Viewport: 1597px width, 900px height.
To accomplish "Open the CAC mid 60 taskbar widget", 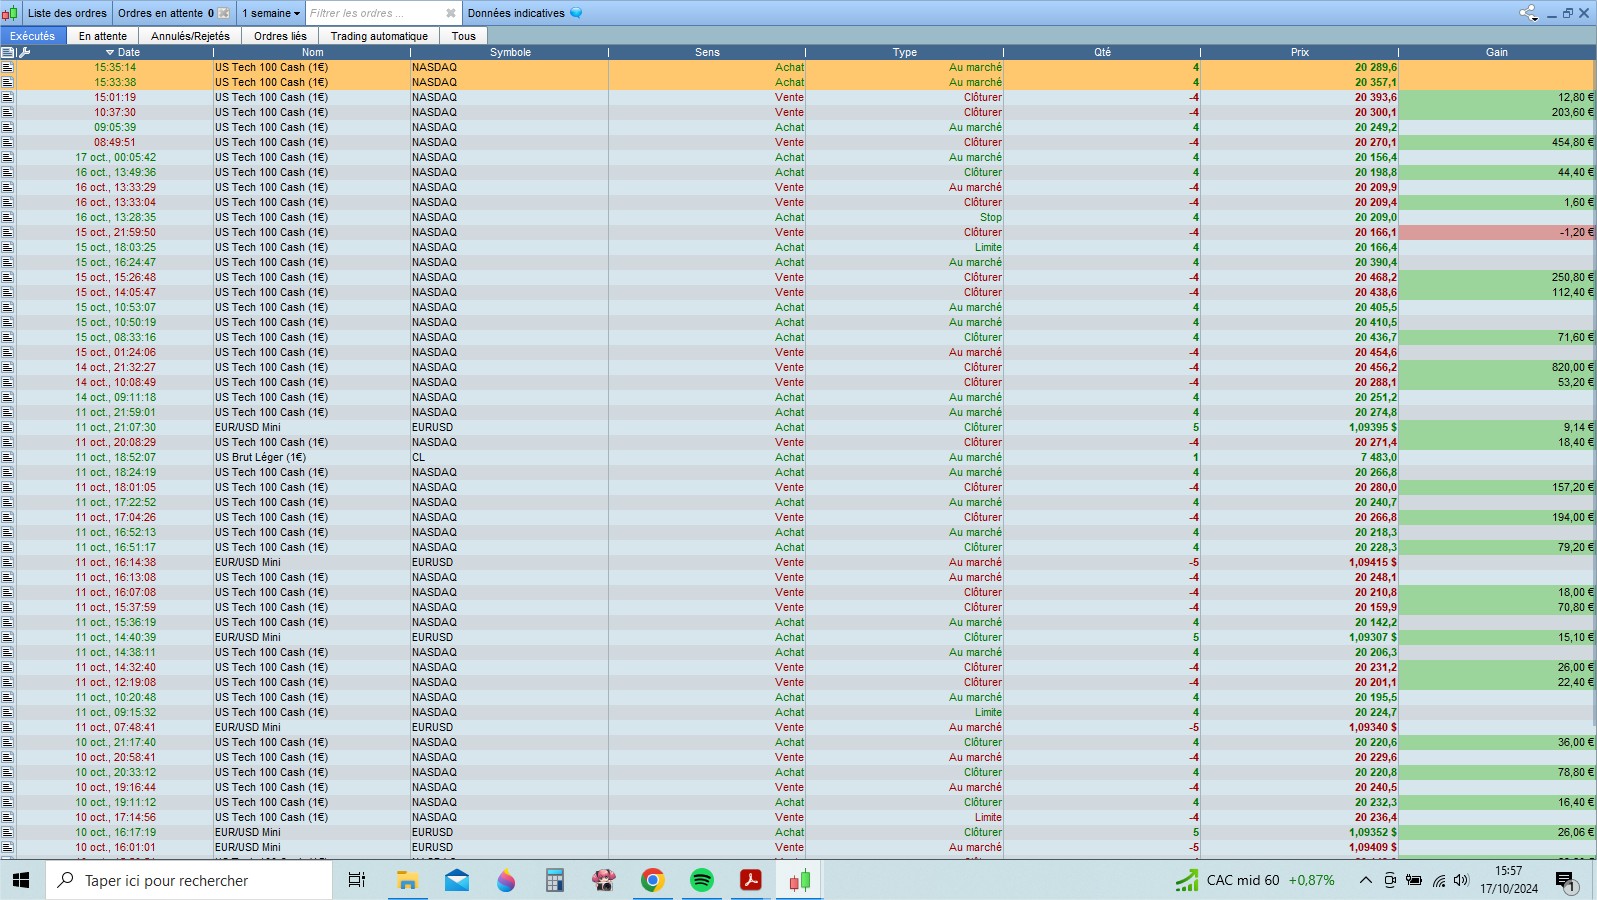I will point(1255,880).
